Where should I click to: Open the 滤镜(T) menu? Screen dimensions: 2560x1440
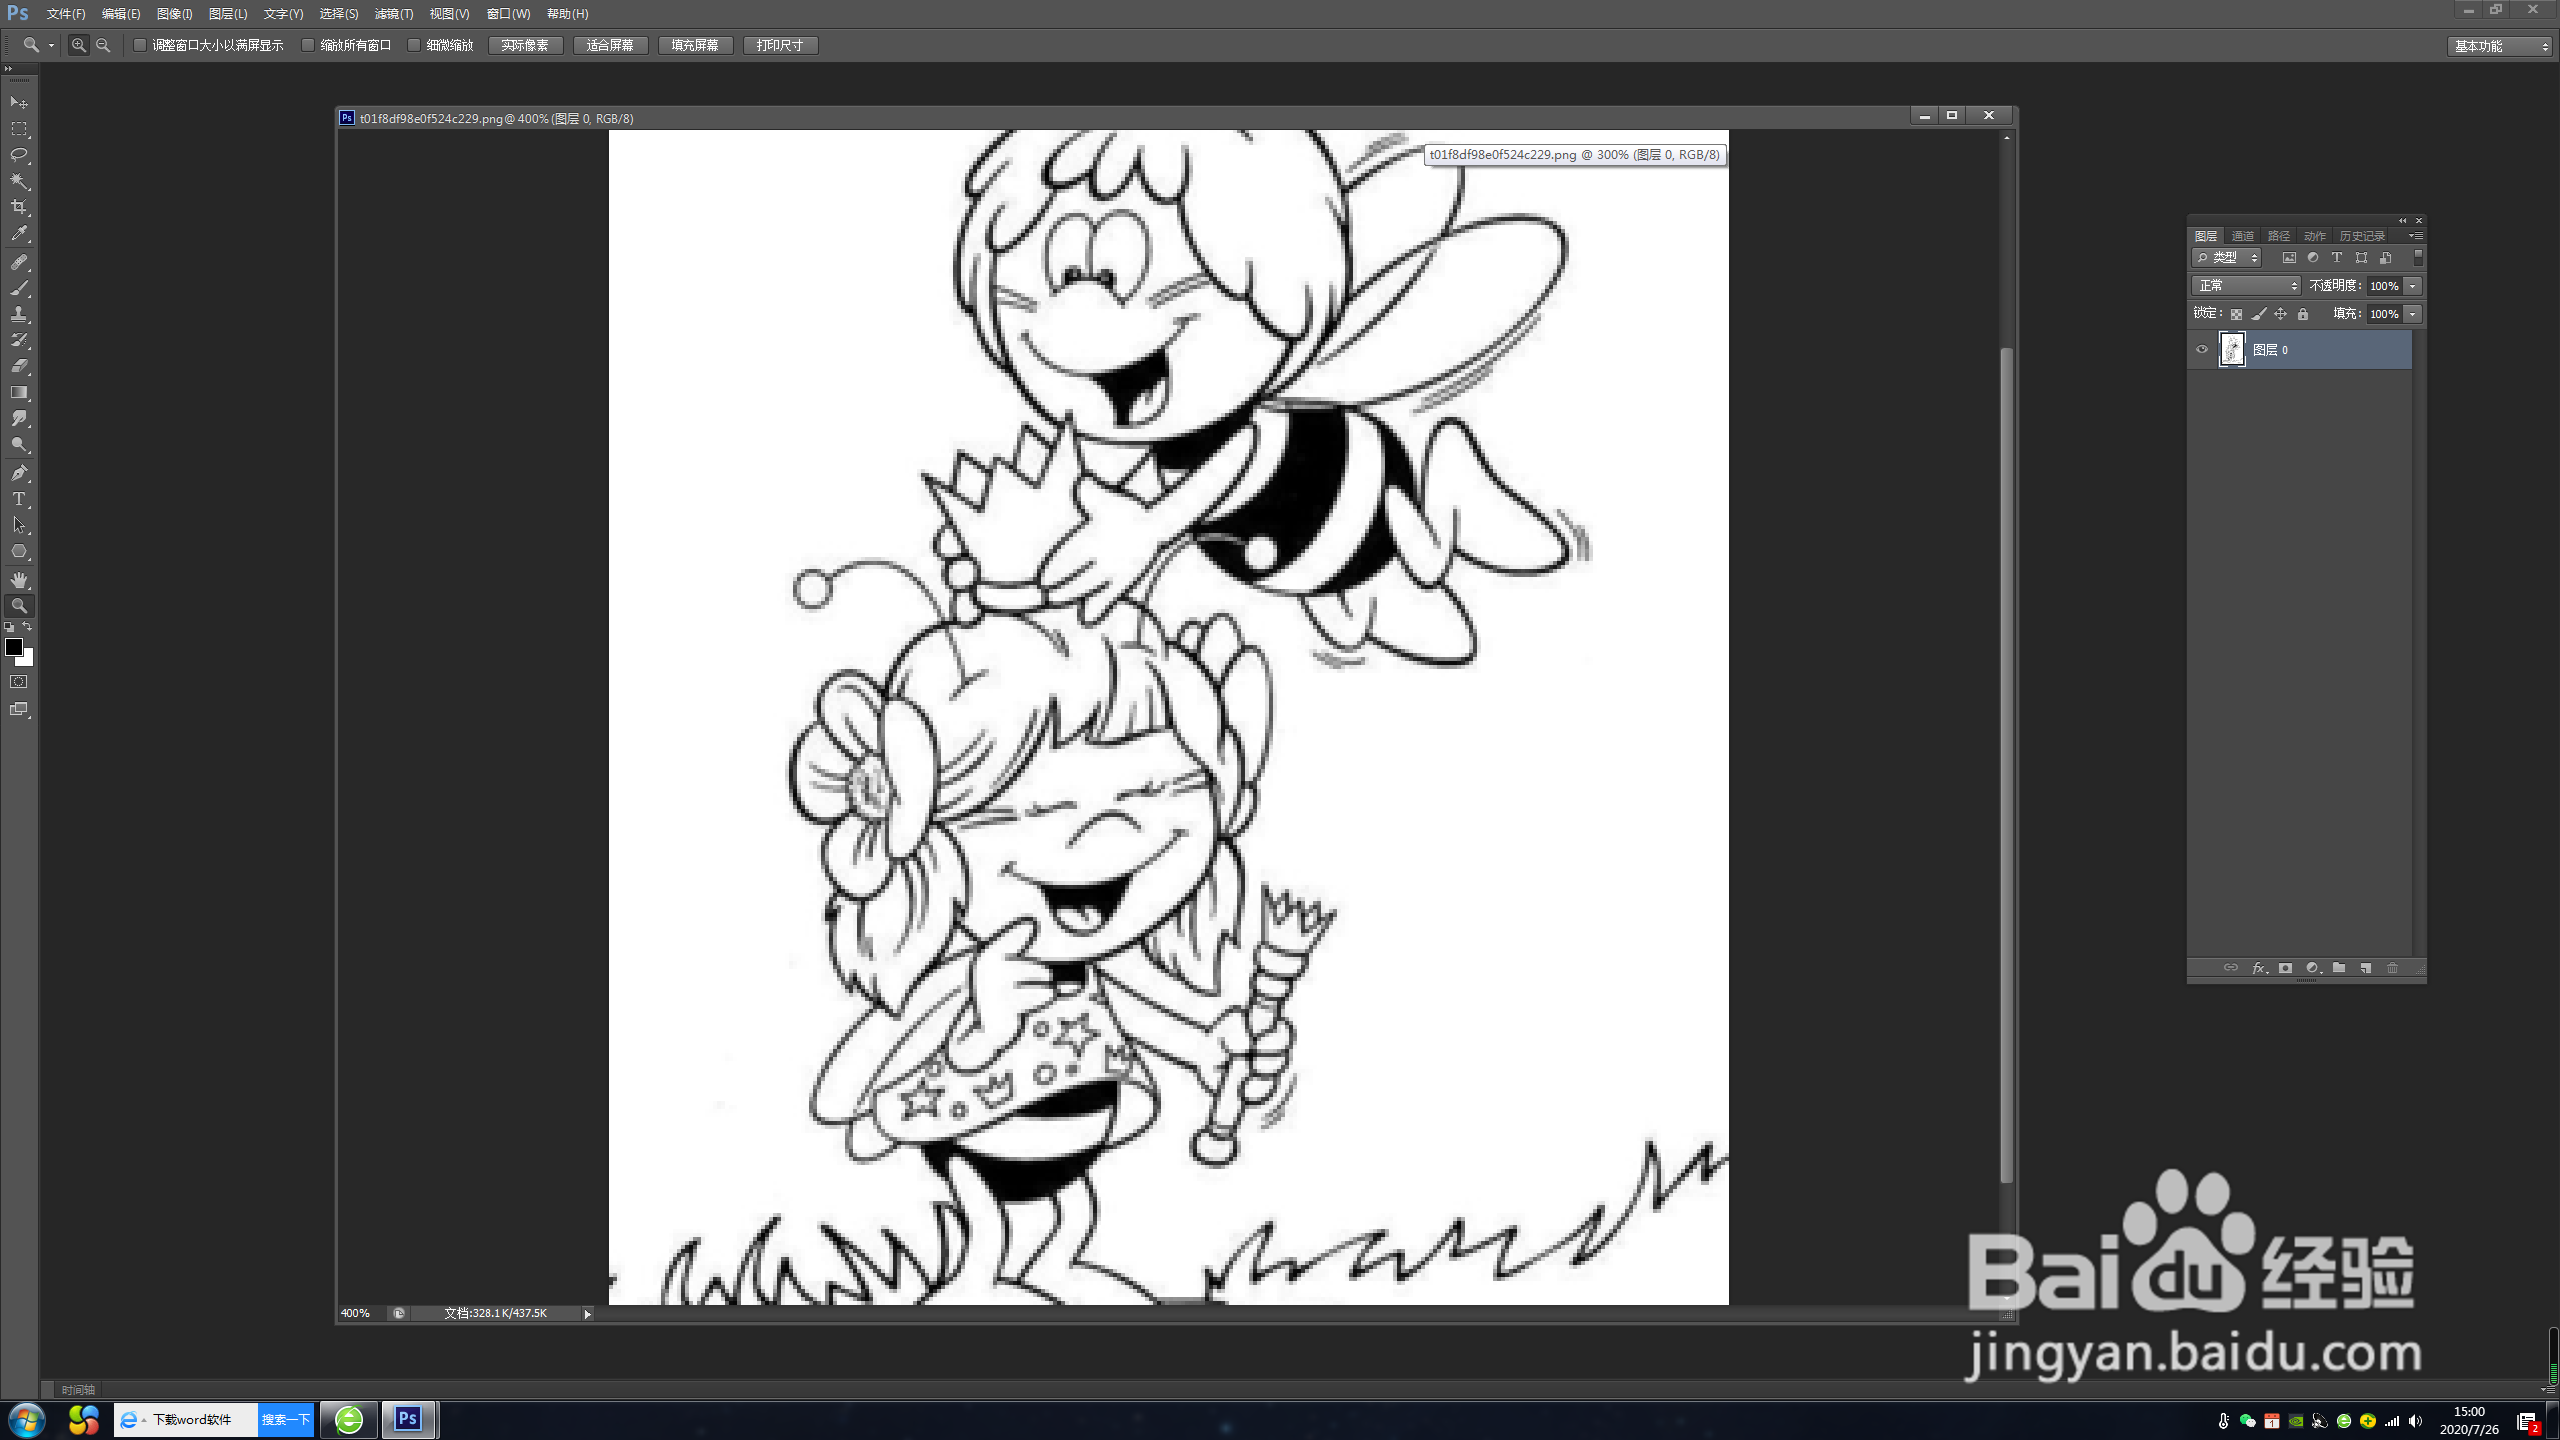point(393,14)
